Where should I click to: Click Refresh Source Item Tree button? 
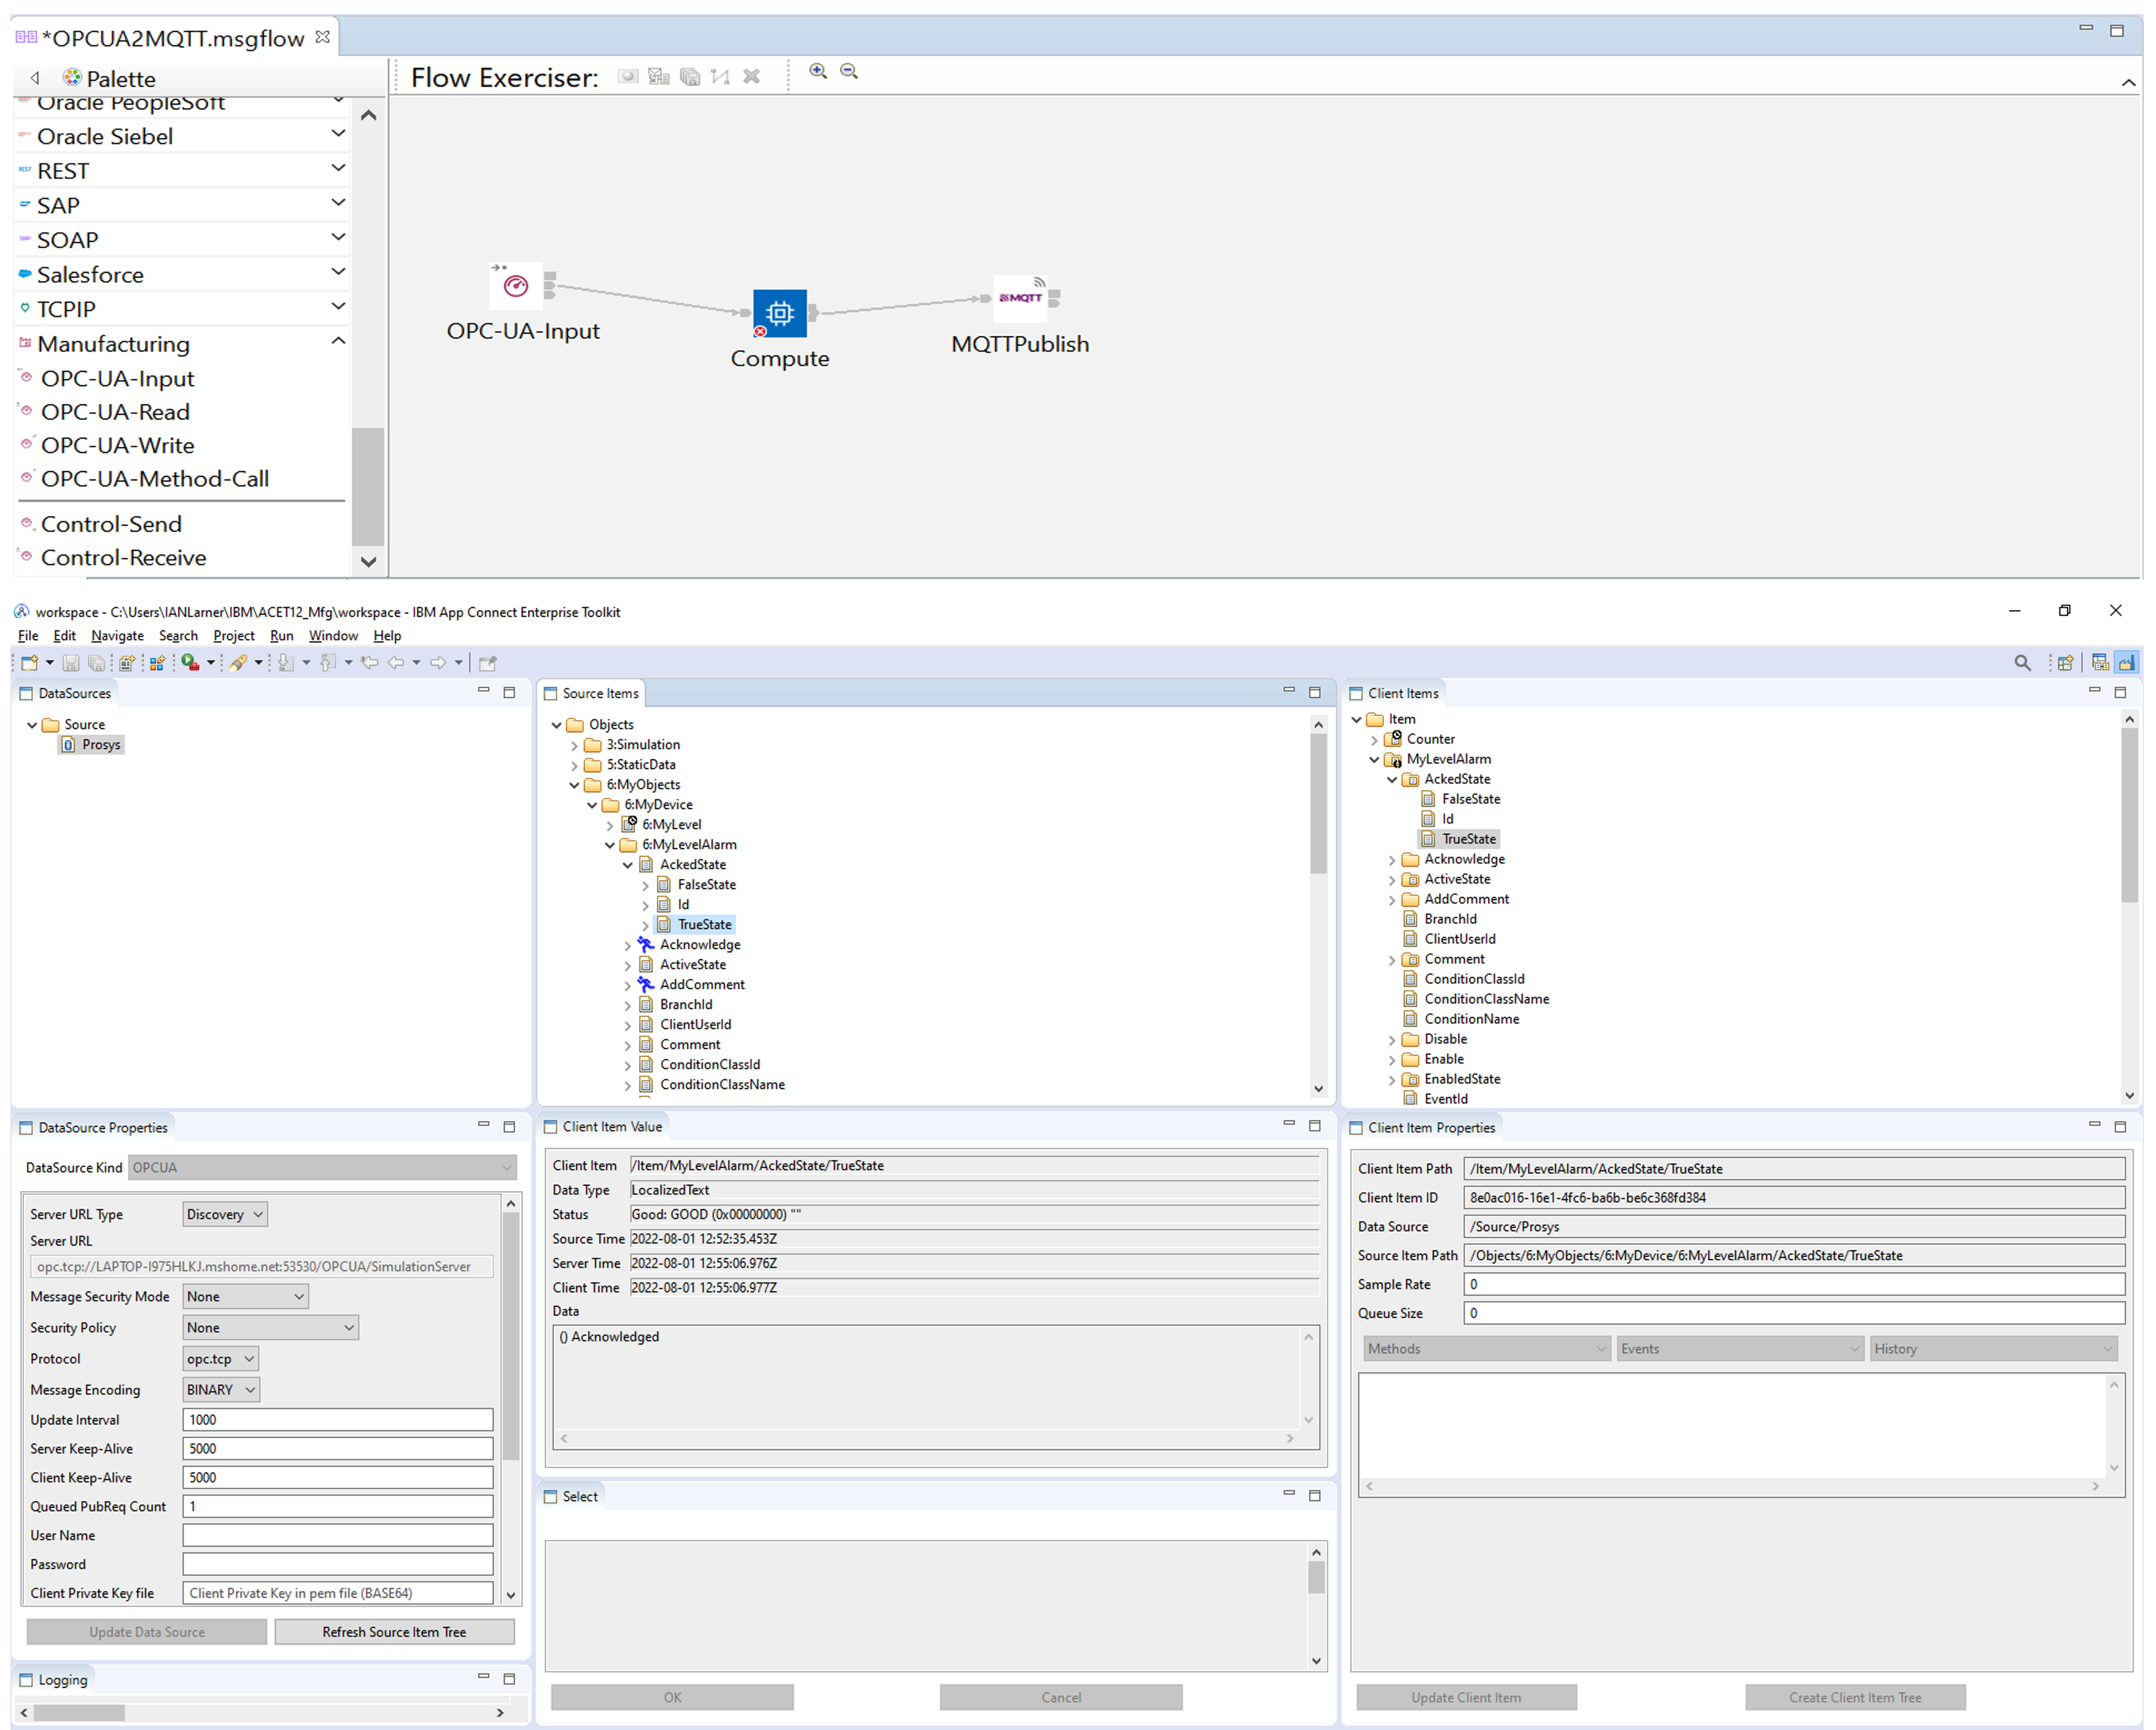click(394, 1632)
